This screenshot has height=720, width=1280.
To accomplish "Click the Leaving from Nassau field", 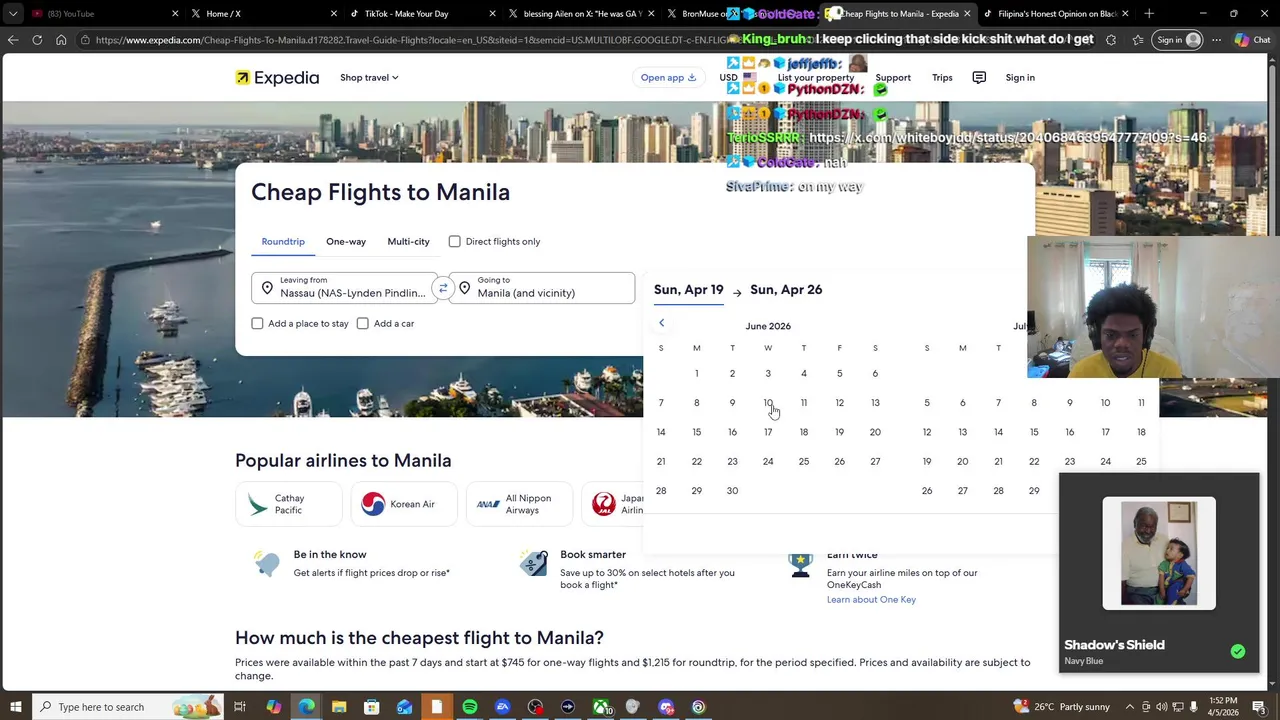I will pos(344,288).
